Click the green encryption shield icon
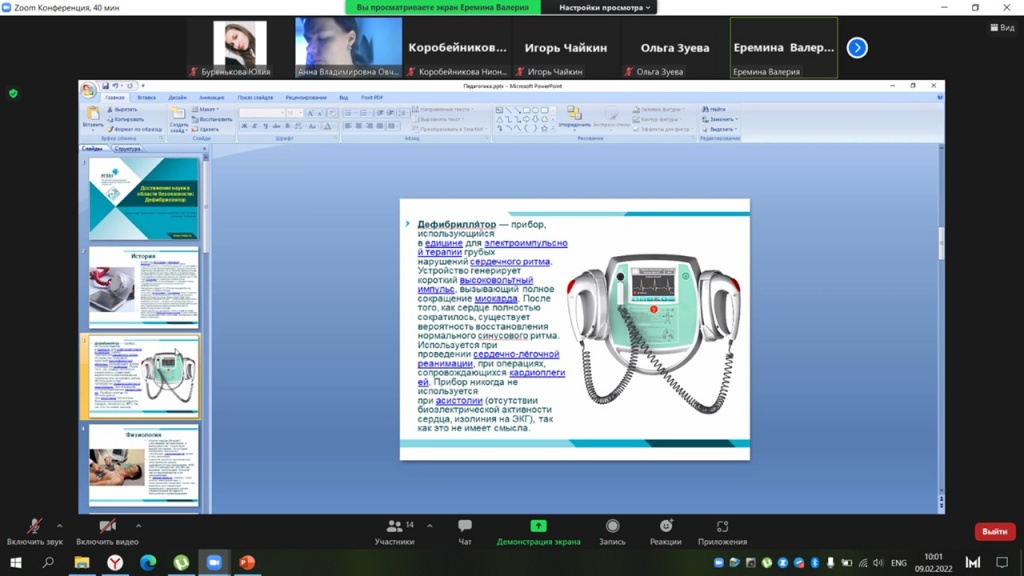 tap(13, 93)
